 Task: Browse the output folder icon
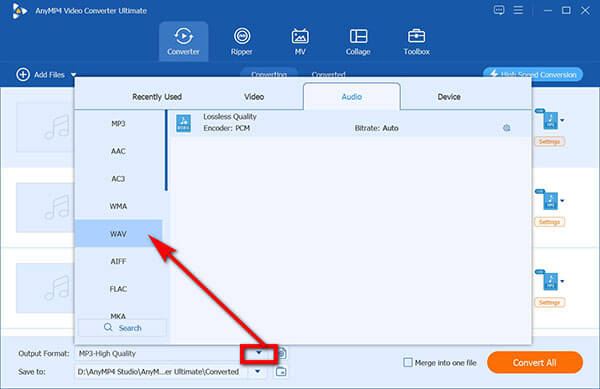coord(281,371)
